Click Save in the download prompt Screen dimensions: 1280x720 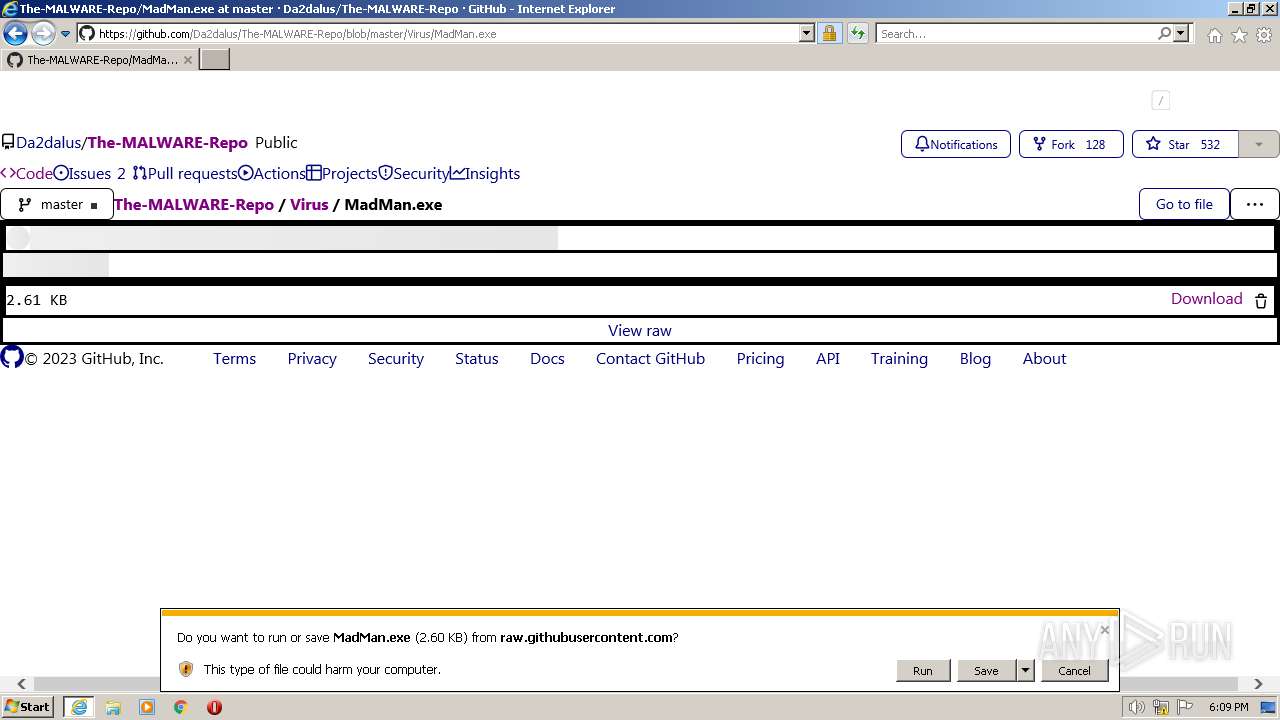click(986, 671)
